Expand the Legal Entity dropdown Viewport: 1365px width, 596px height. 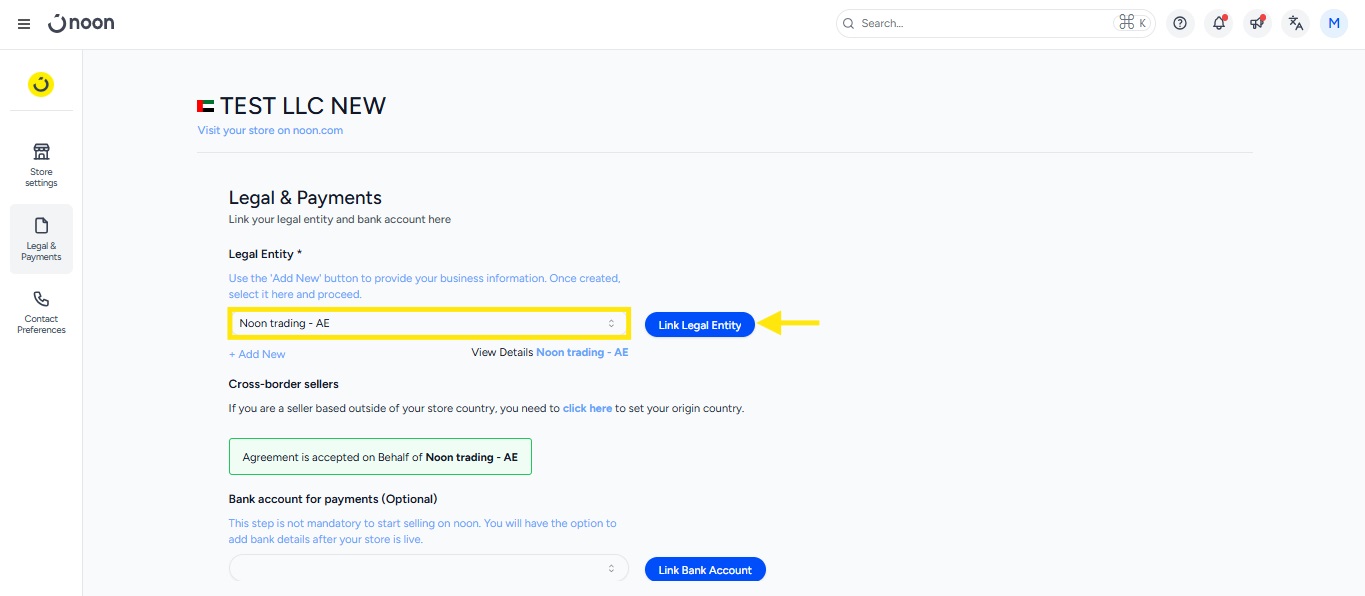point(428,323)
